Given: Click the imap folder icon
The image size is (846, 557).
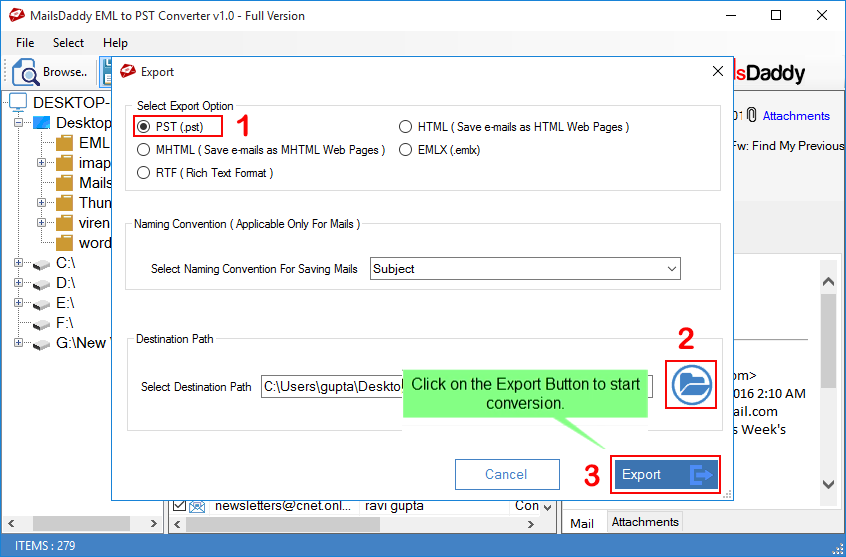Looking at the screenshot, I should click(64, 162).
